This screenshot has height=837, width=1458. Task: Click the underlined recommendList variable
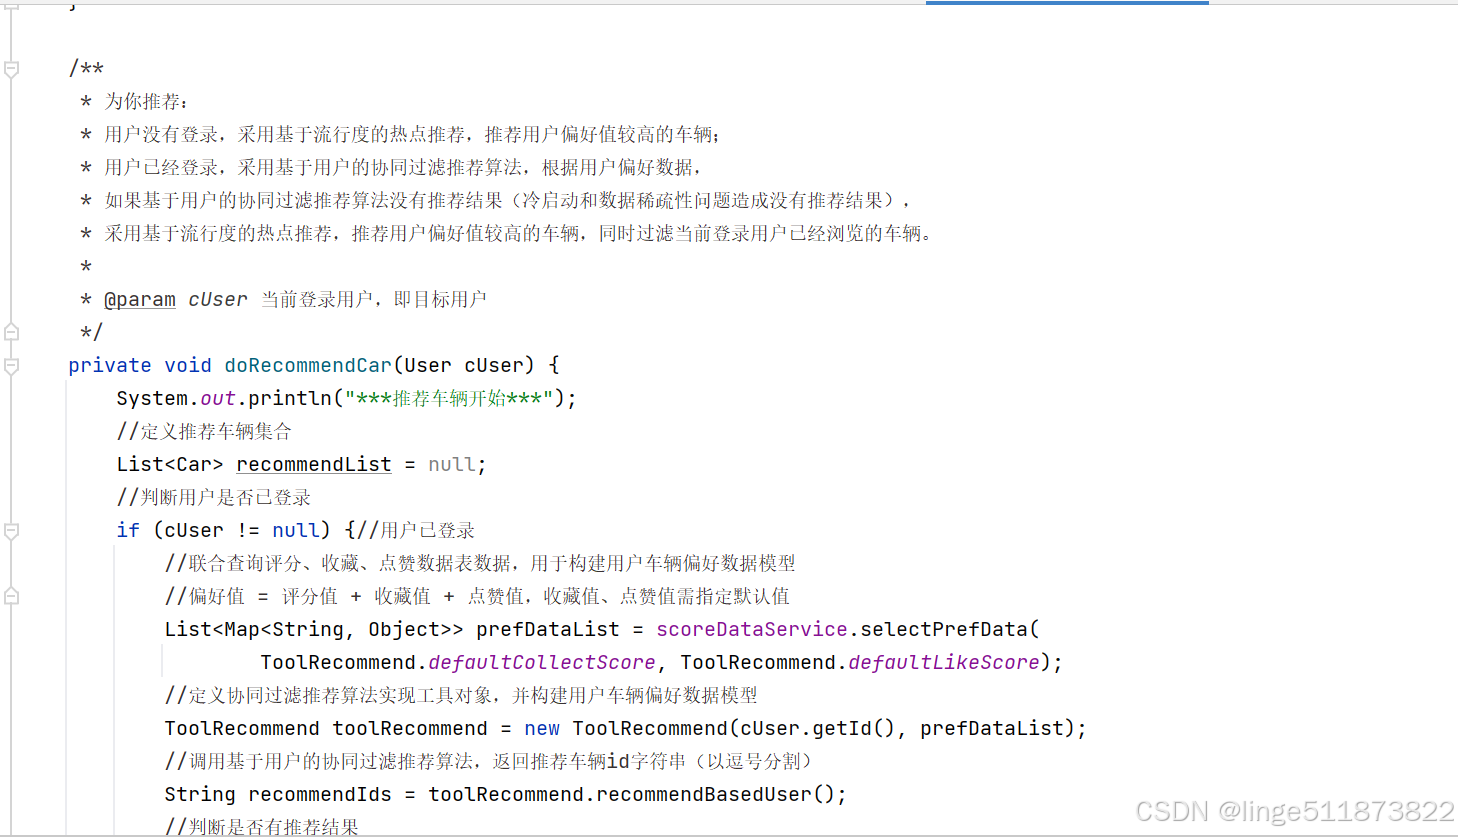coord(314,464)
